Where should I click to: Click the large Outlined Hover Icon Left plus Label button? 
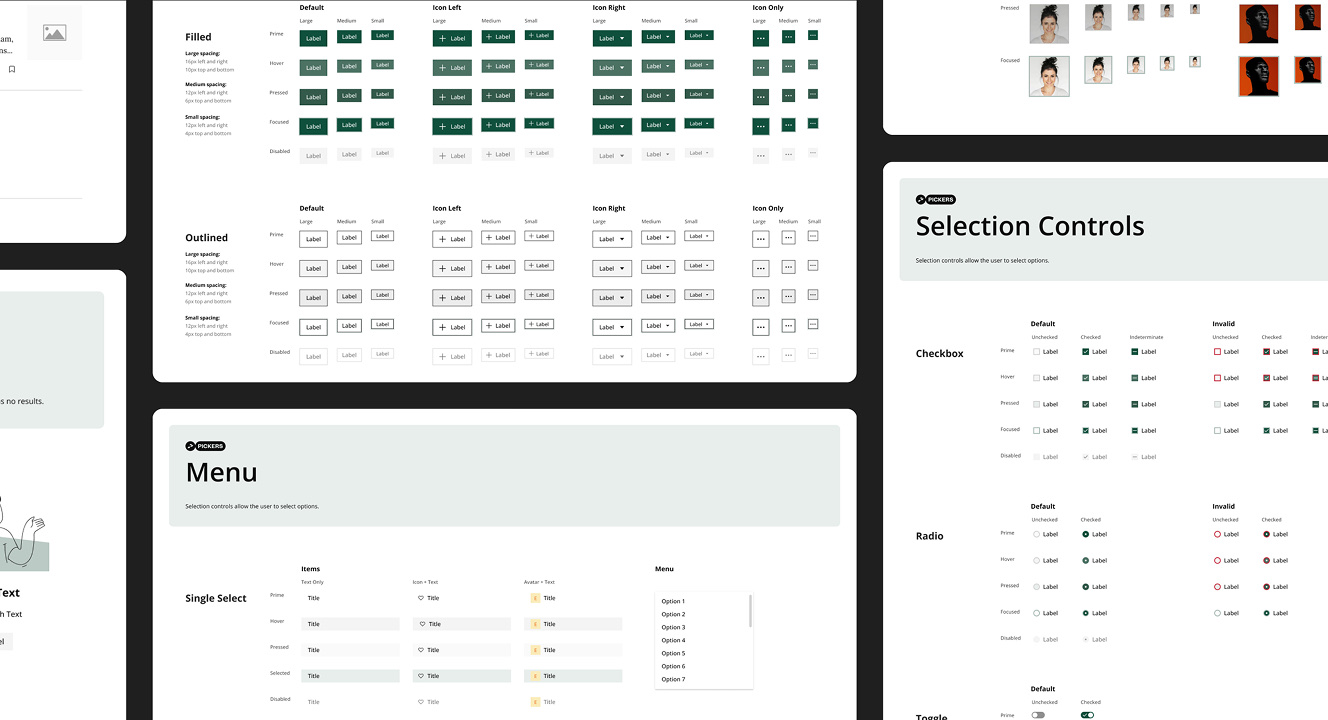(452, 268)
